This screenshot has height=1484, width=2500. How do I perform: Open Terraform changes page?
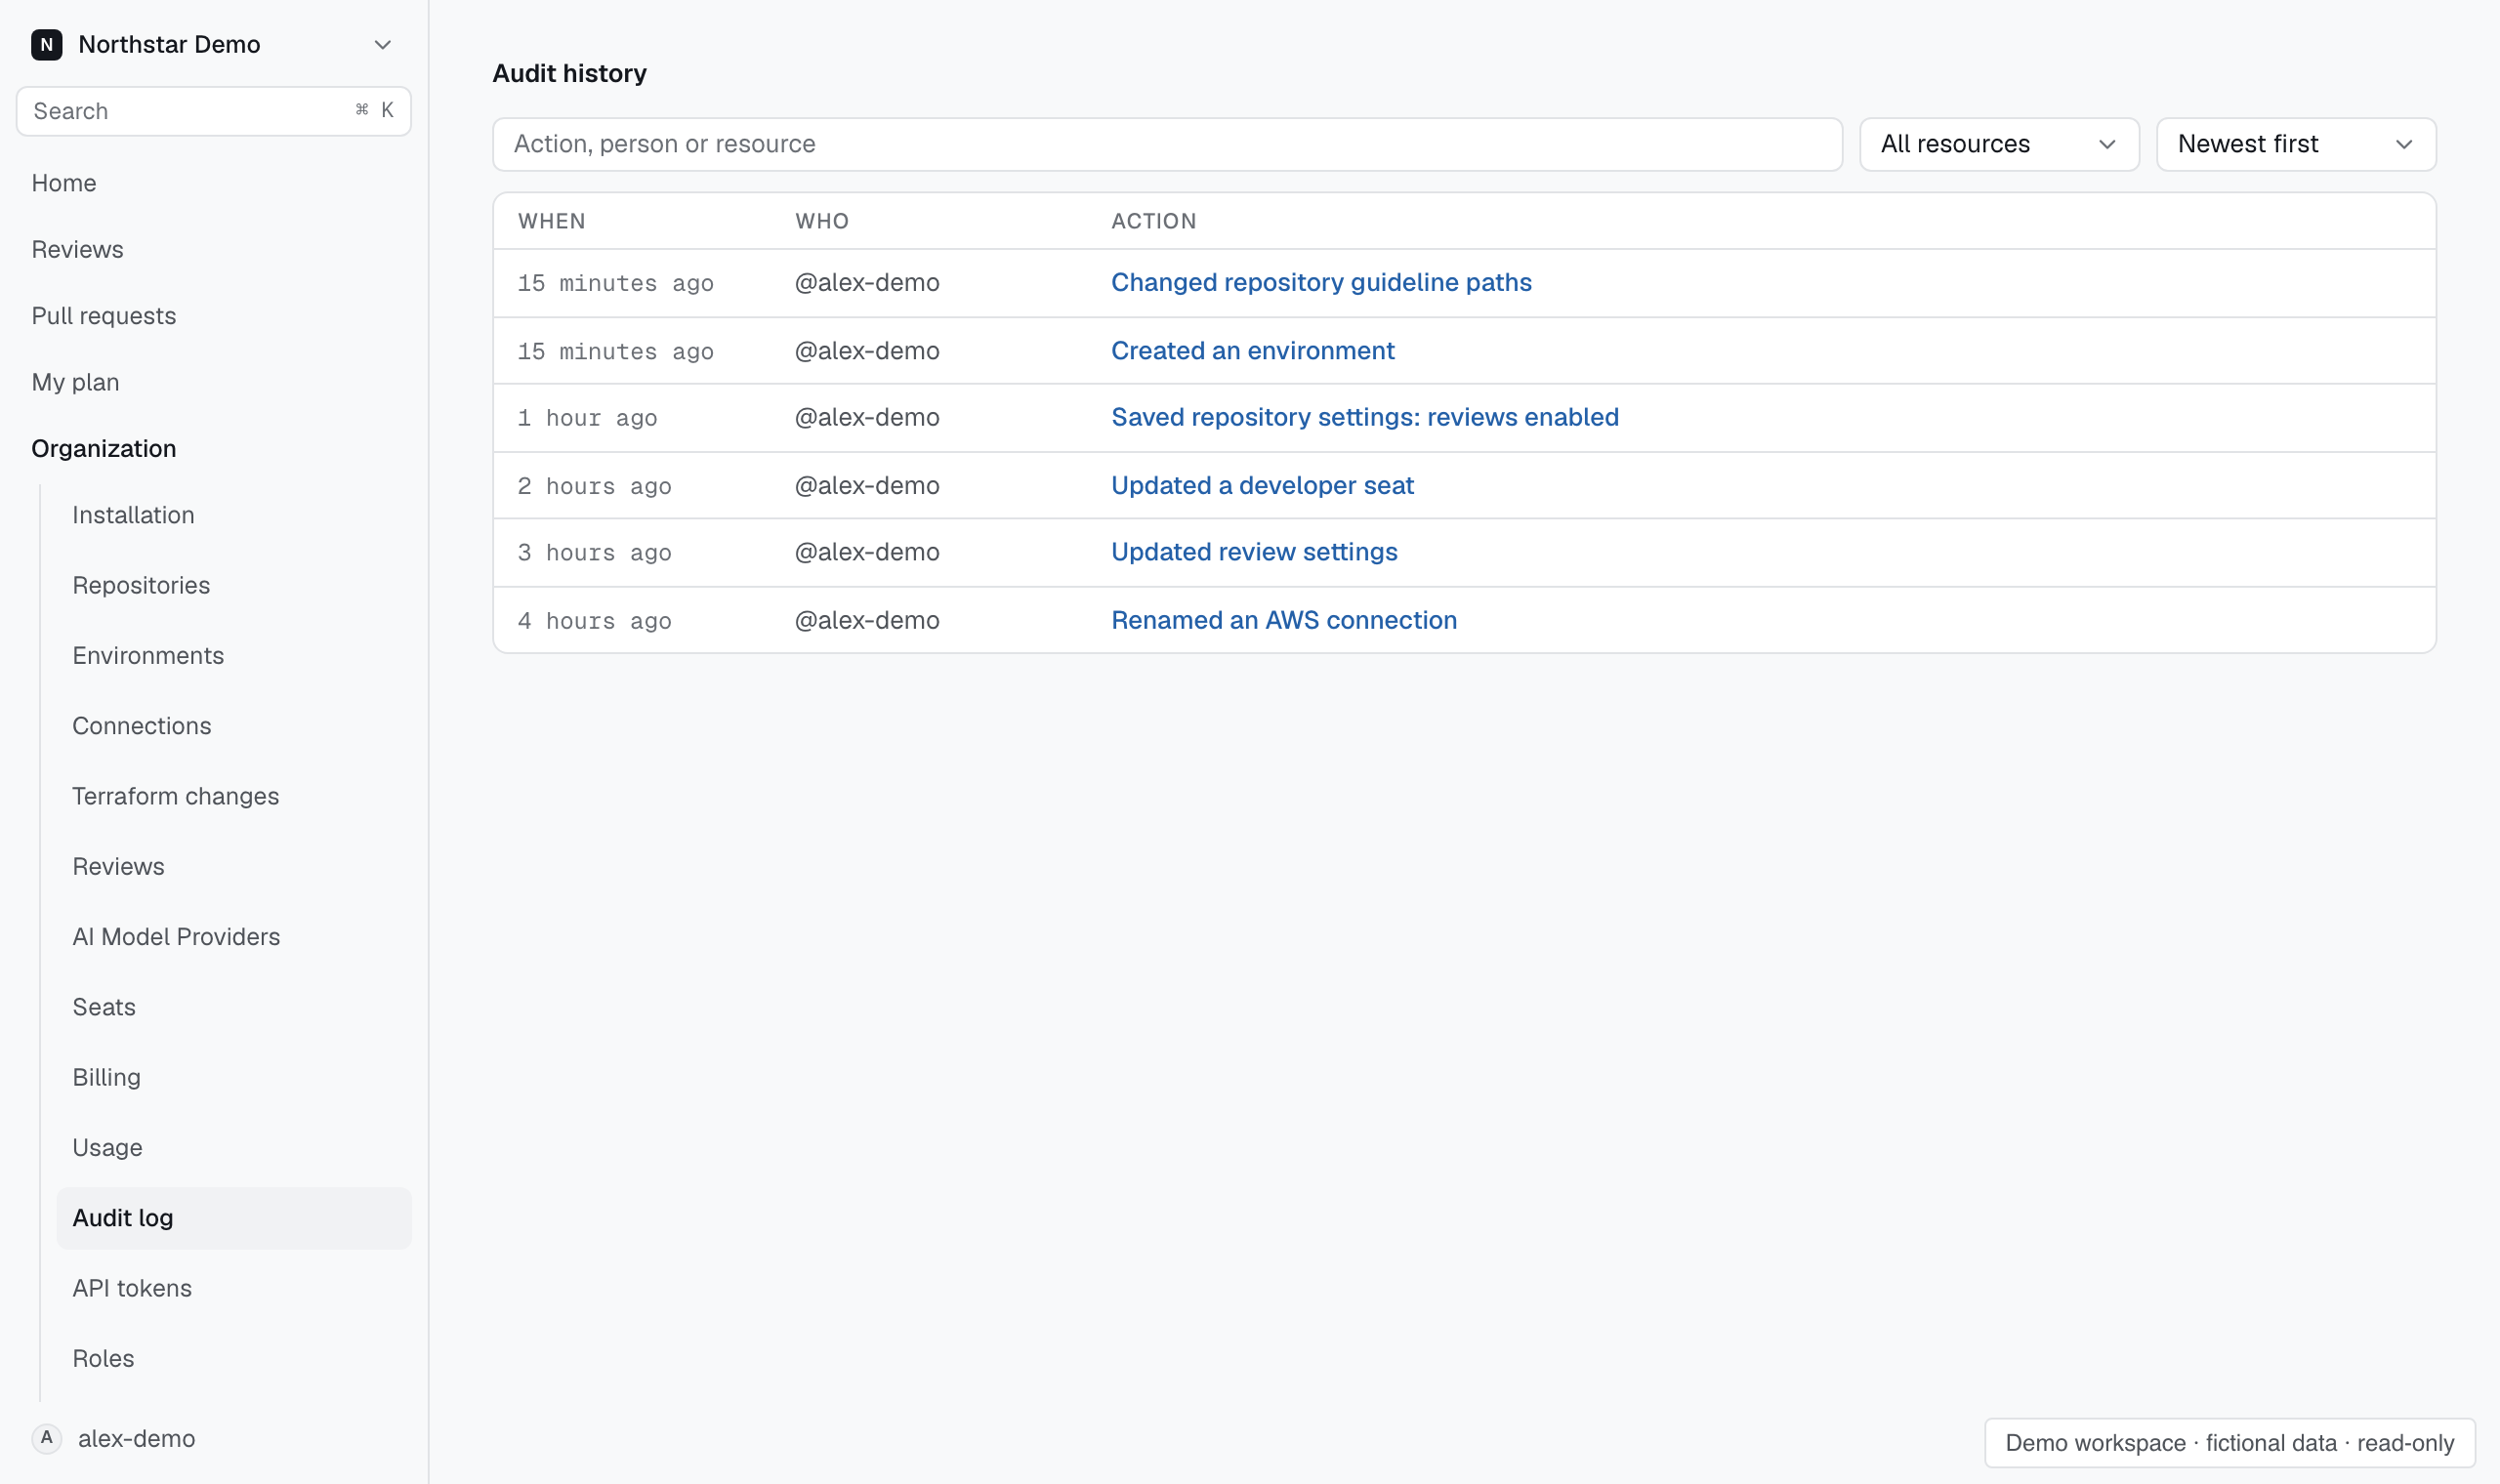[x=176, y=796]
